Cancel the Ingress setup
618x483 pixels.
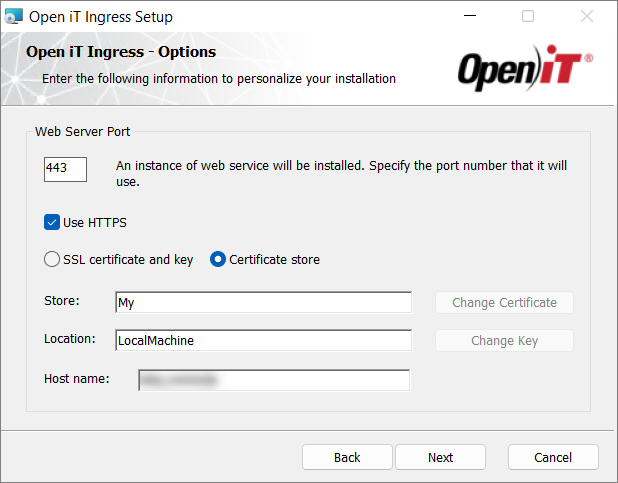553,457
